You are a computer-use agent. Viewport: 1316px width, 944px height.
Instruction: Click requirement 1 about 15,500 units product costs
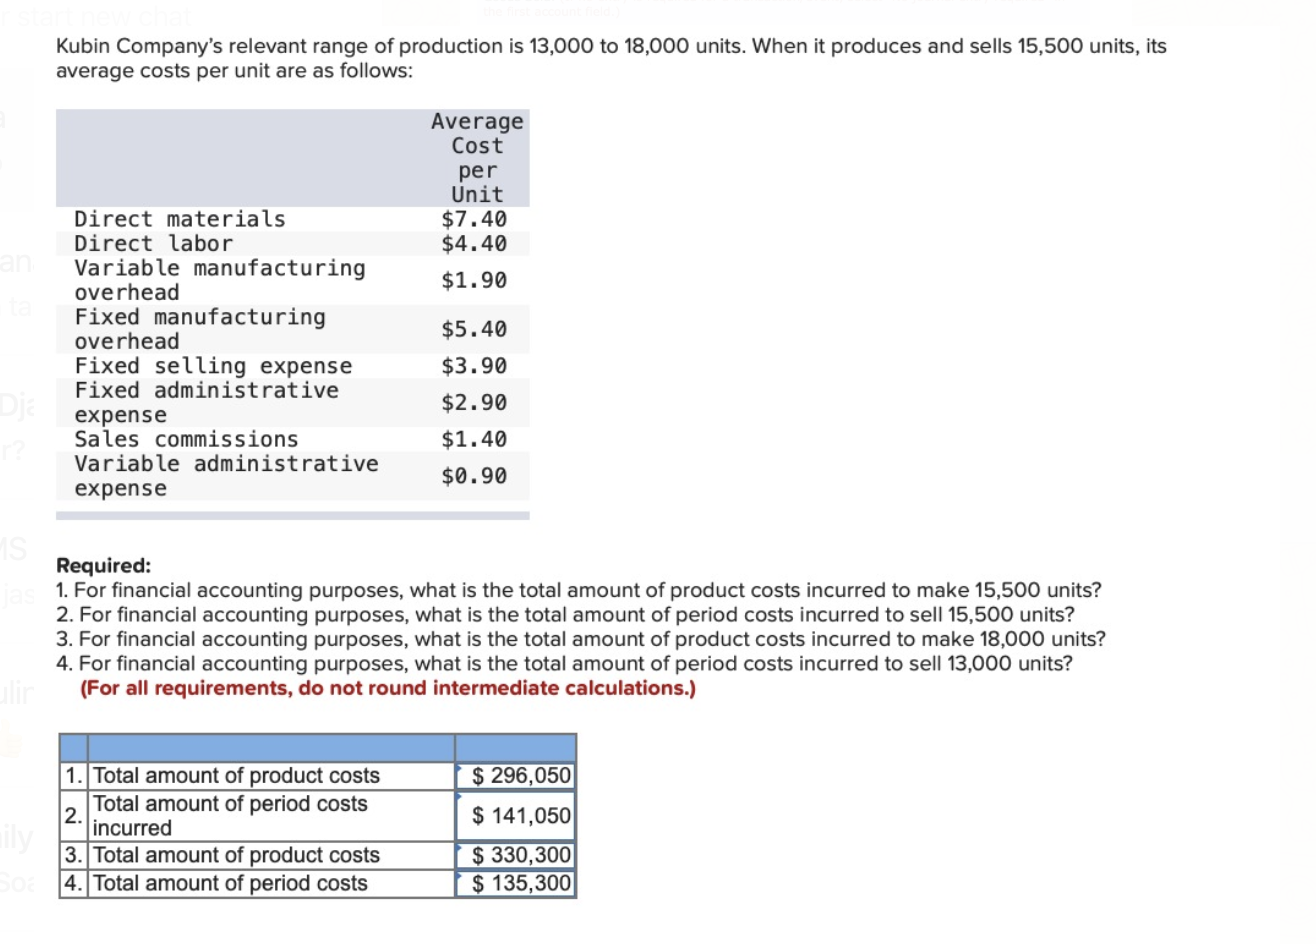pos(579,591)
